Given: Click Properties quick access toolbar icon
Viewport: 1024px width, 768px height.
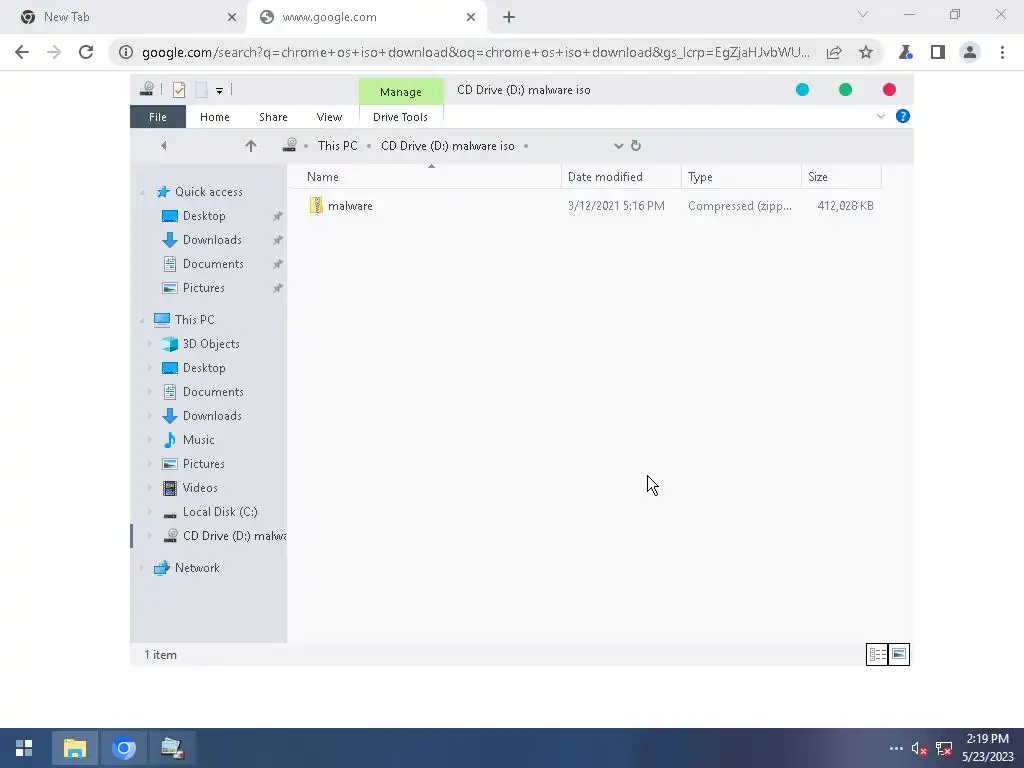Looking at the screenshot, I should click(x=179, y=90).
